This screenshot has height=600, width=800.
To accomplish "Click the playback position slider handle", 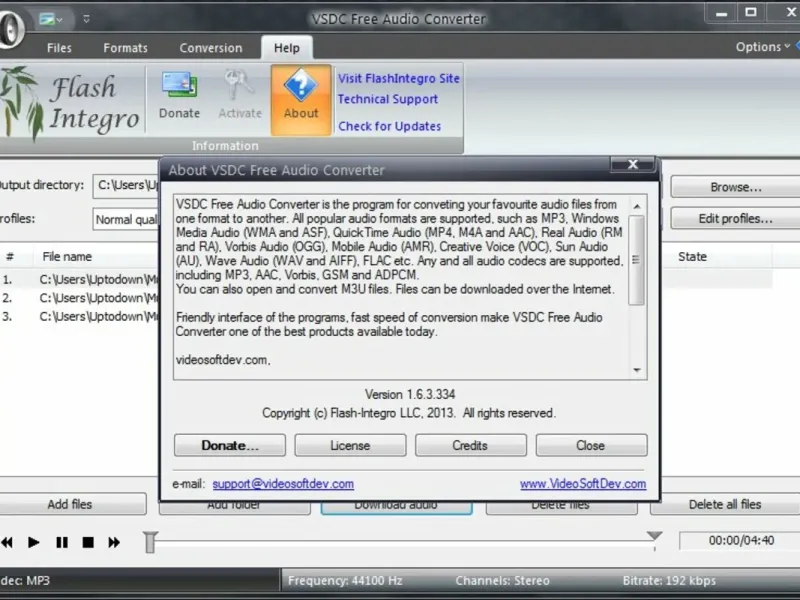I will point(150,542).
